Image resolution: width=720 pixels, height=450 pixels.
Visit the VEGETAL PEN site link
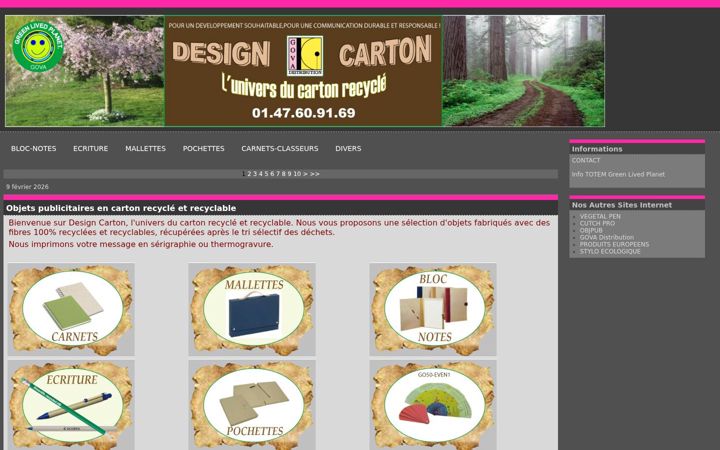coord(600,216)
